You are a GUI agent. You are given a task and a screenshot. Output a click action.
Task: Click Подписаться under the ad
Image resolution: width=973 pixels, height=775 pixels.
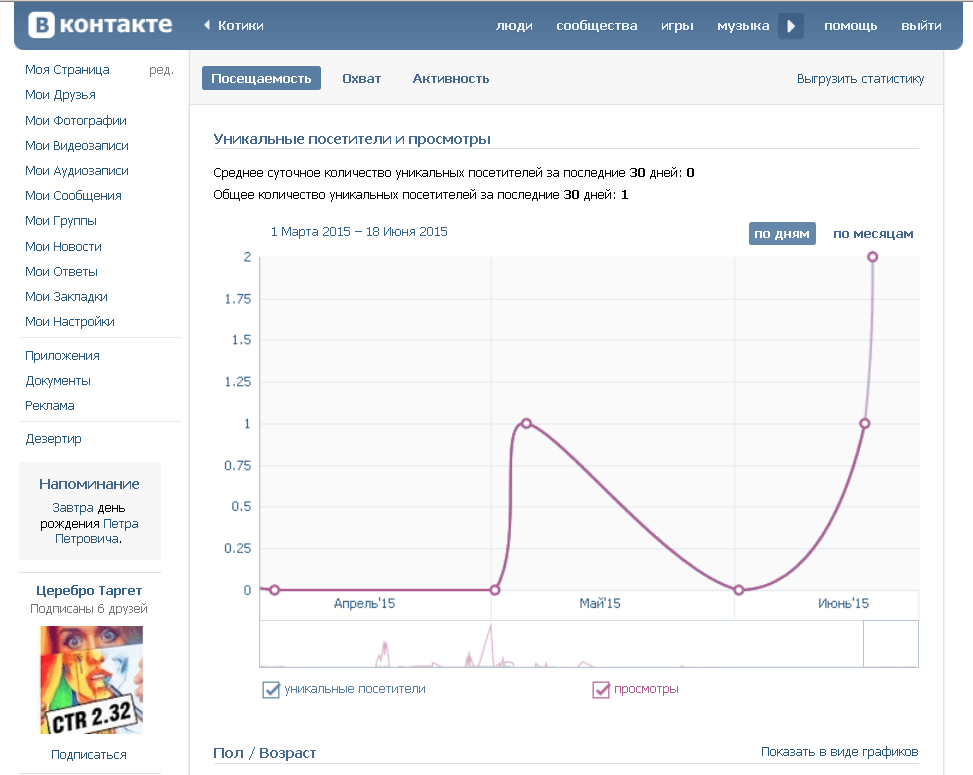coord(89,755)
